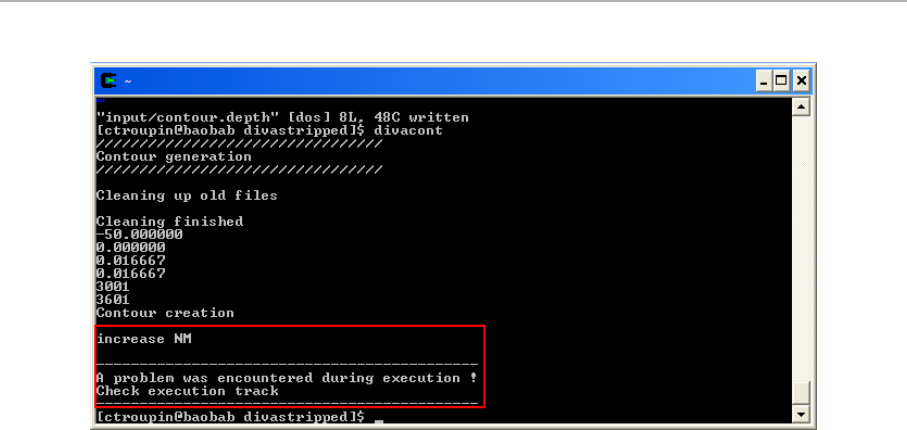Minimize the terminal window

coord(764,81)
